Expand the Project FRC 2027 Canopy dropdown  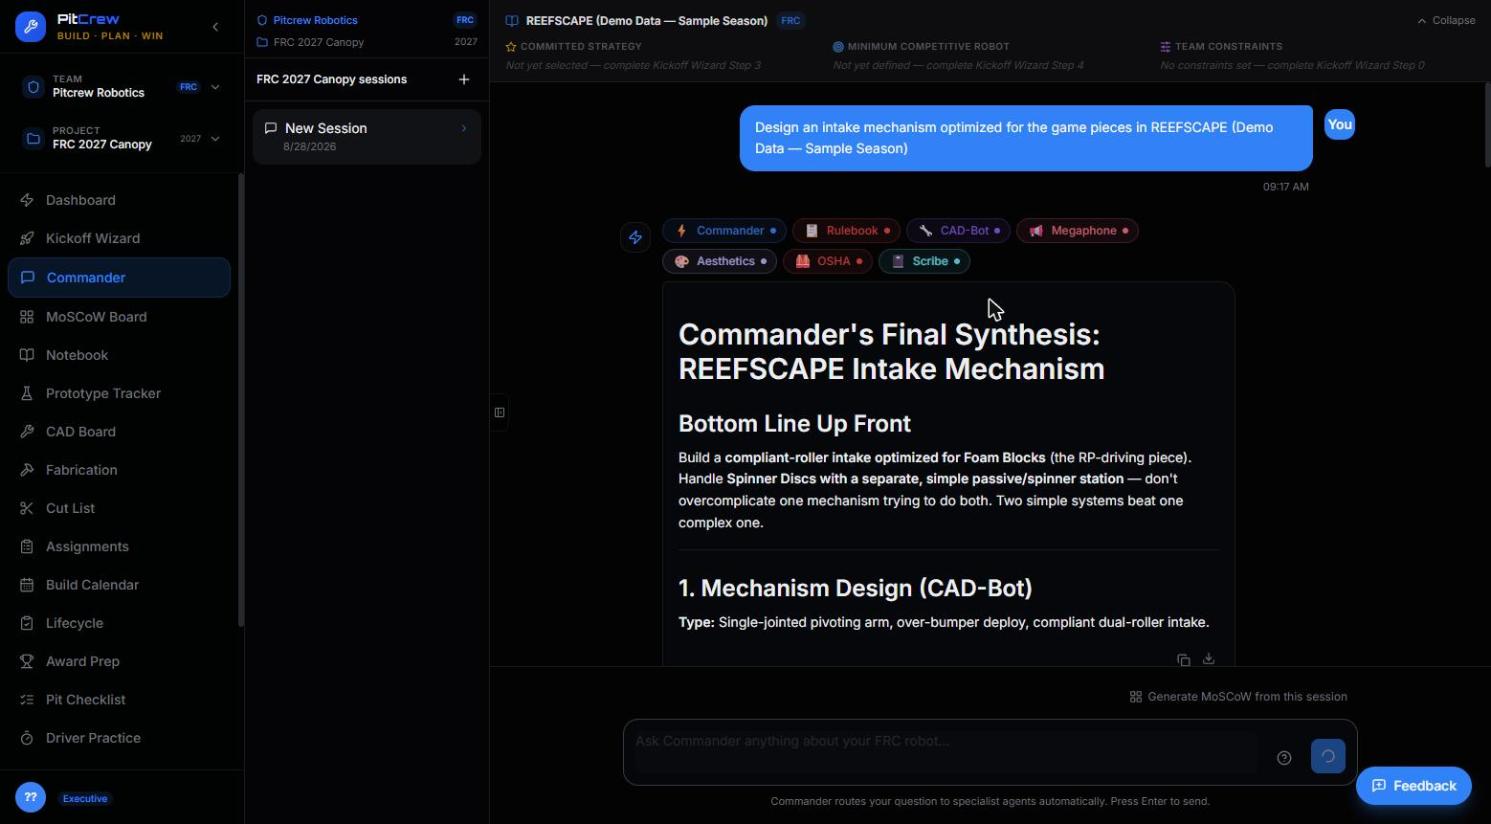[x=215, y=139]
